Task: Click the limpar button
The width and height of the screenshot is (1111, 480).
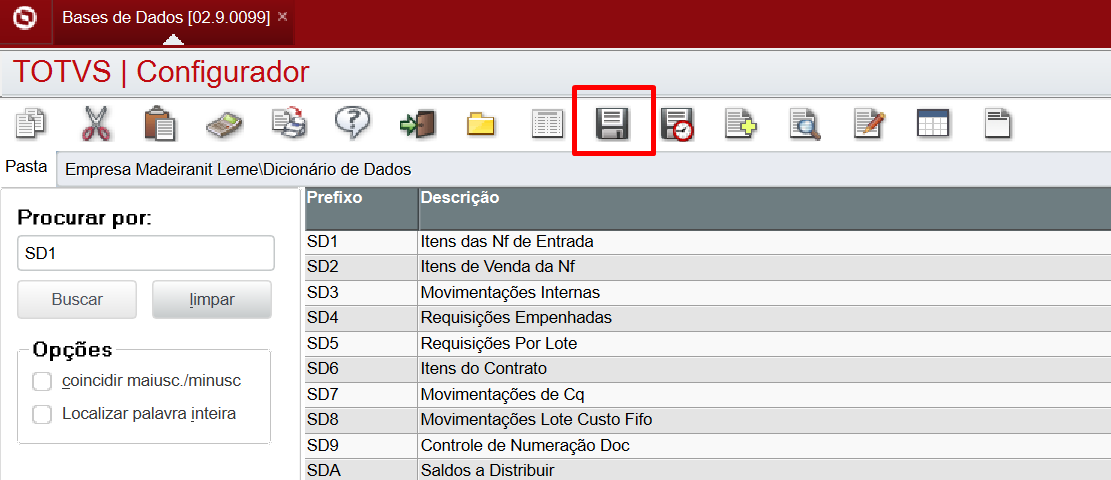Action: click(x=212, y=300)
